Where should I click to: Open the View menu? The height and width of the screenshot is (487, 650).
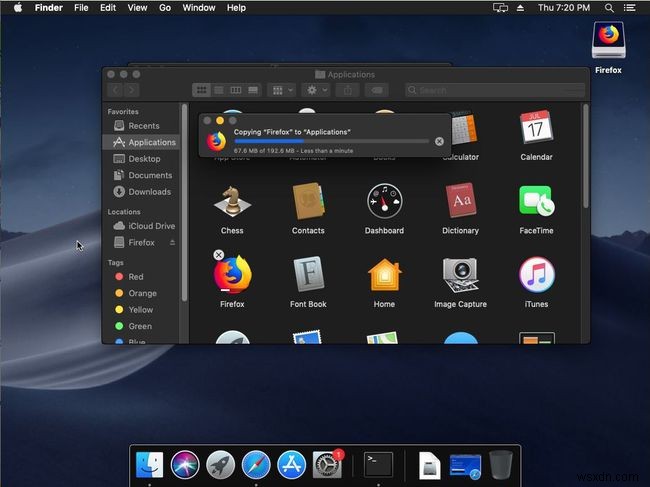coord(137,7)
